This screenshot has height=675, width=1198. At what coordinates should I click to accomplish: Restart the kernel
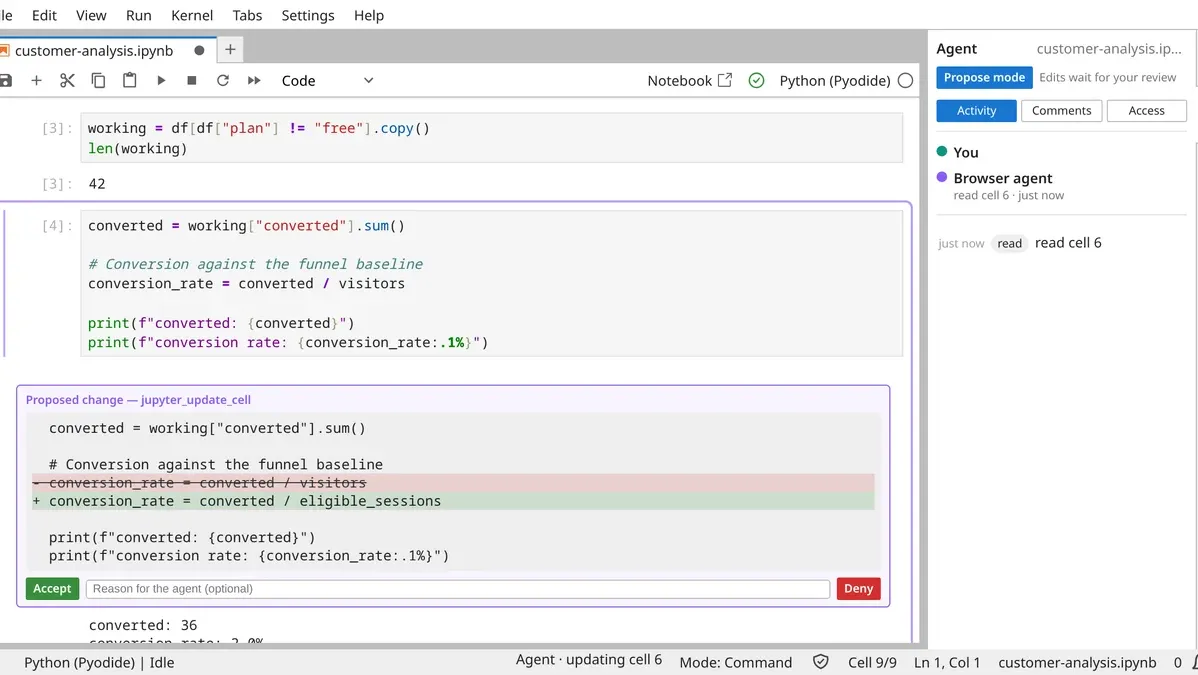point(223,80)
